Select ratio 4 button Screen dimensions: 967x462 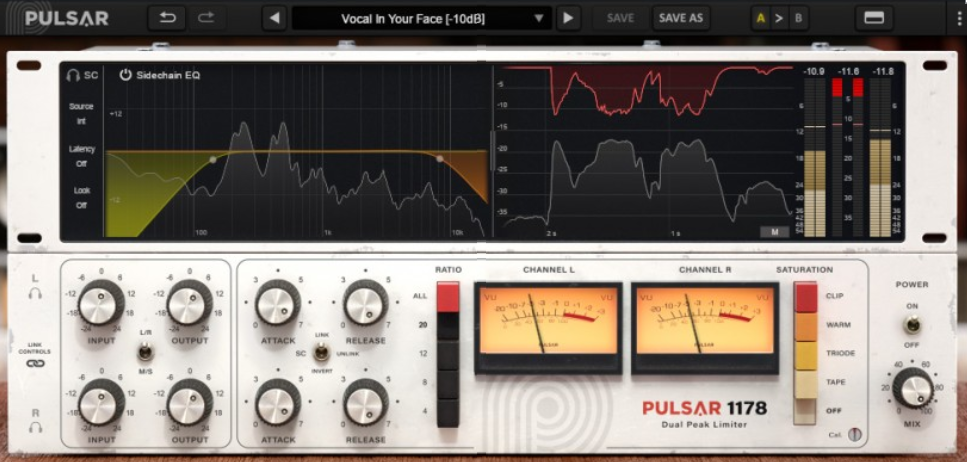click(x=448, y=412)
